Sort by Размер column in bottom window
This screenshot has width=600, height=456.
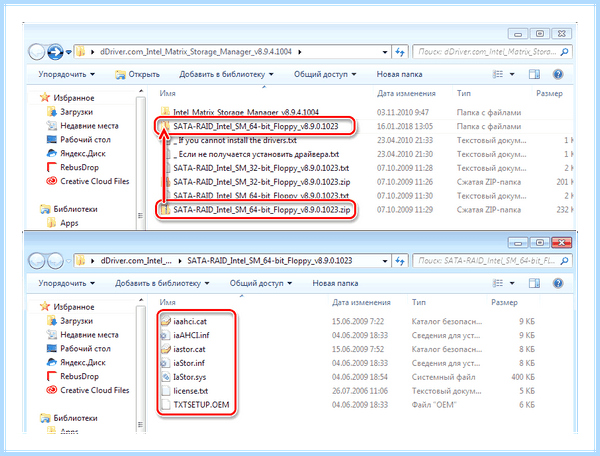pyautogui.click(x=504, y=302)
